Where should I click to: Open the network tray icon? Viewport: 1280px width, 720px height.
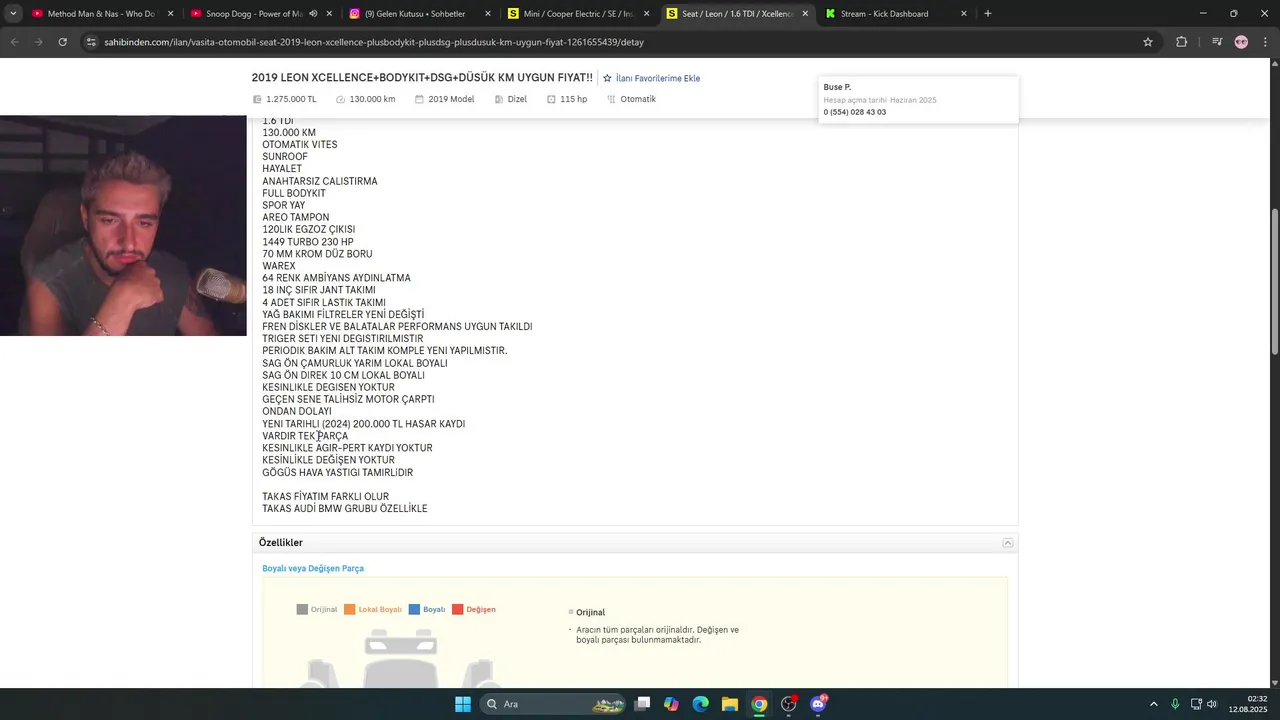pyautogui.click(x=1196, y=704)
